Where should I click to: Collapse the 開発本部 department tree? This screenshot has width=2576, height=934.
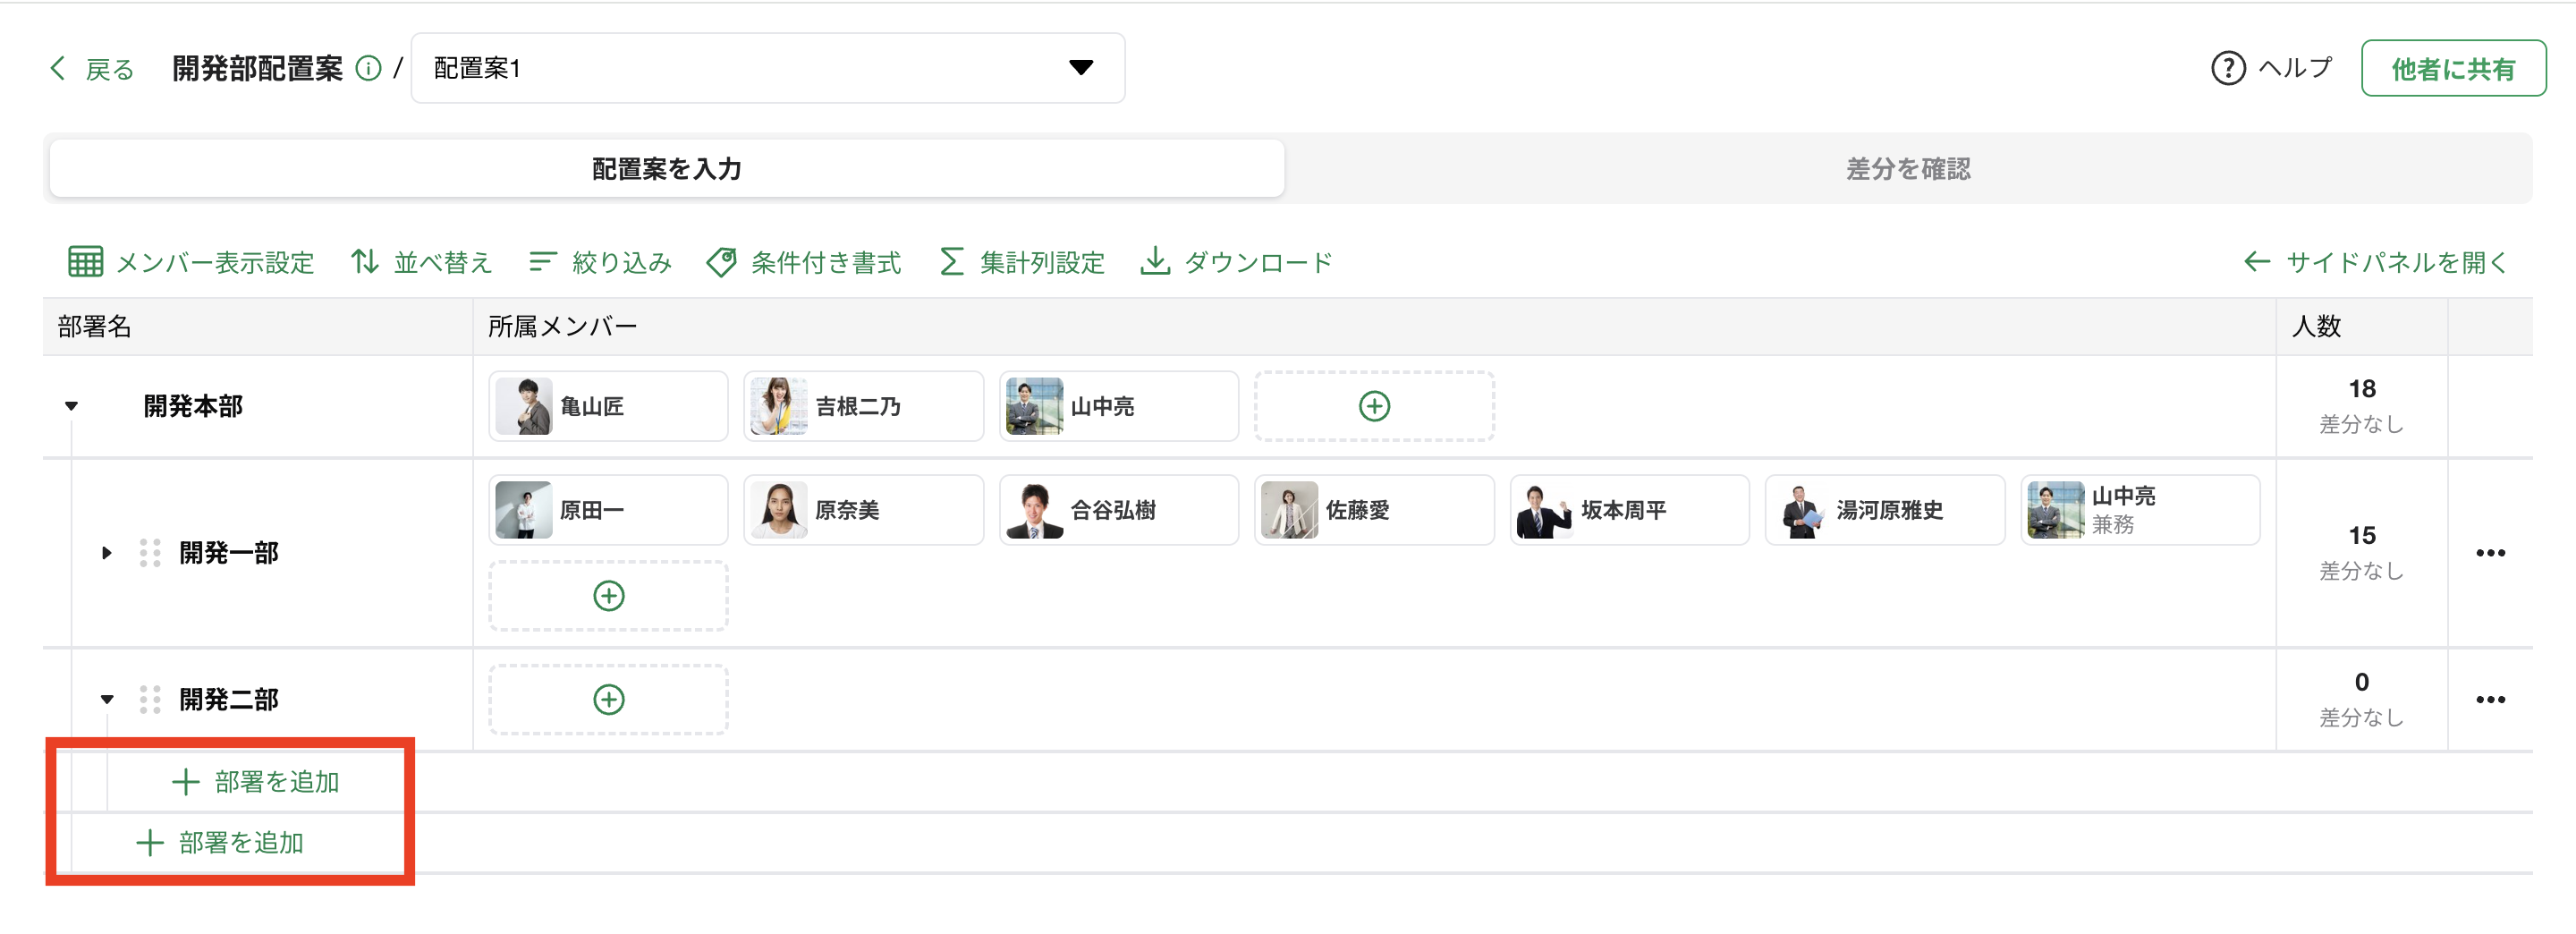pos(71,406)
